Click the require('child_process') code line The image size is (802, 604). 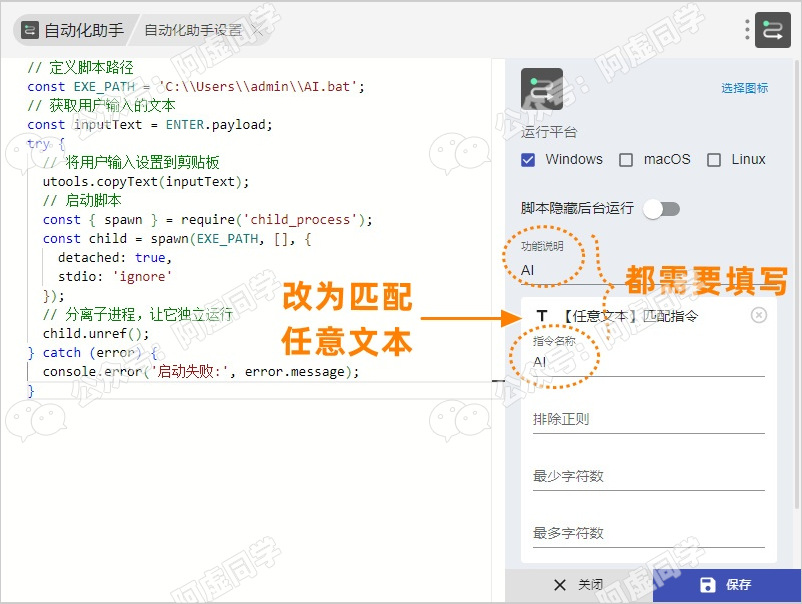(x=208, y=219)
